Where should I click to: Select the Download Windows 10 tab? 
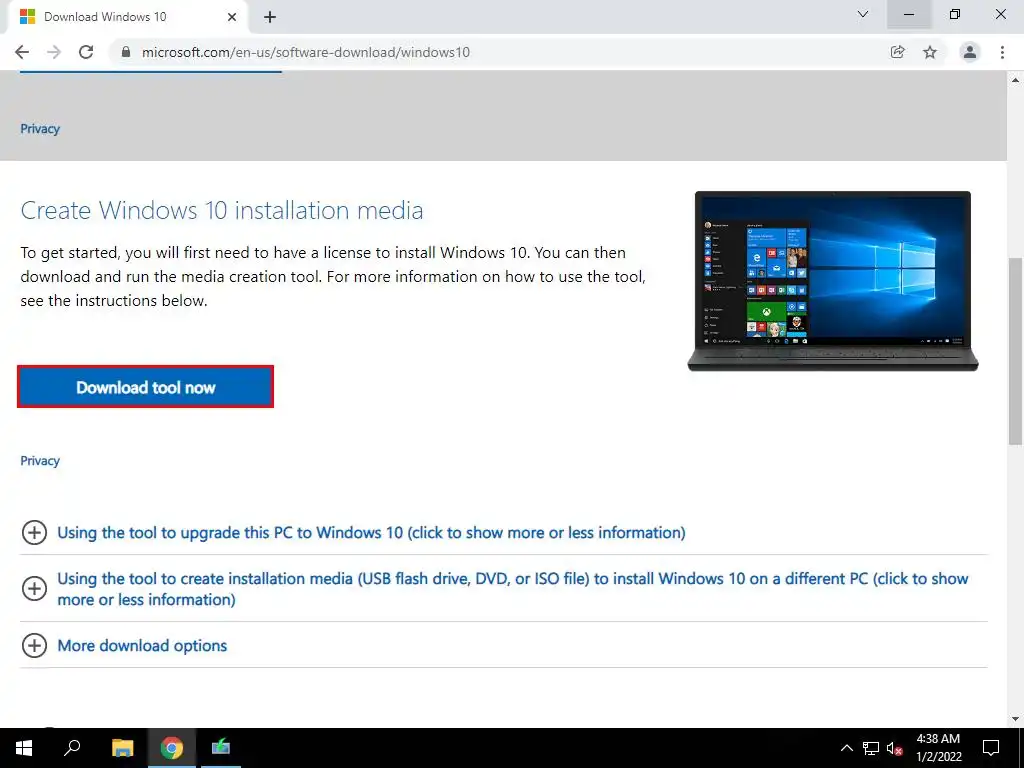(x=127, y=17)
